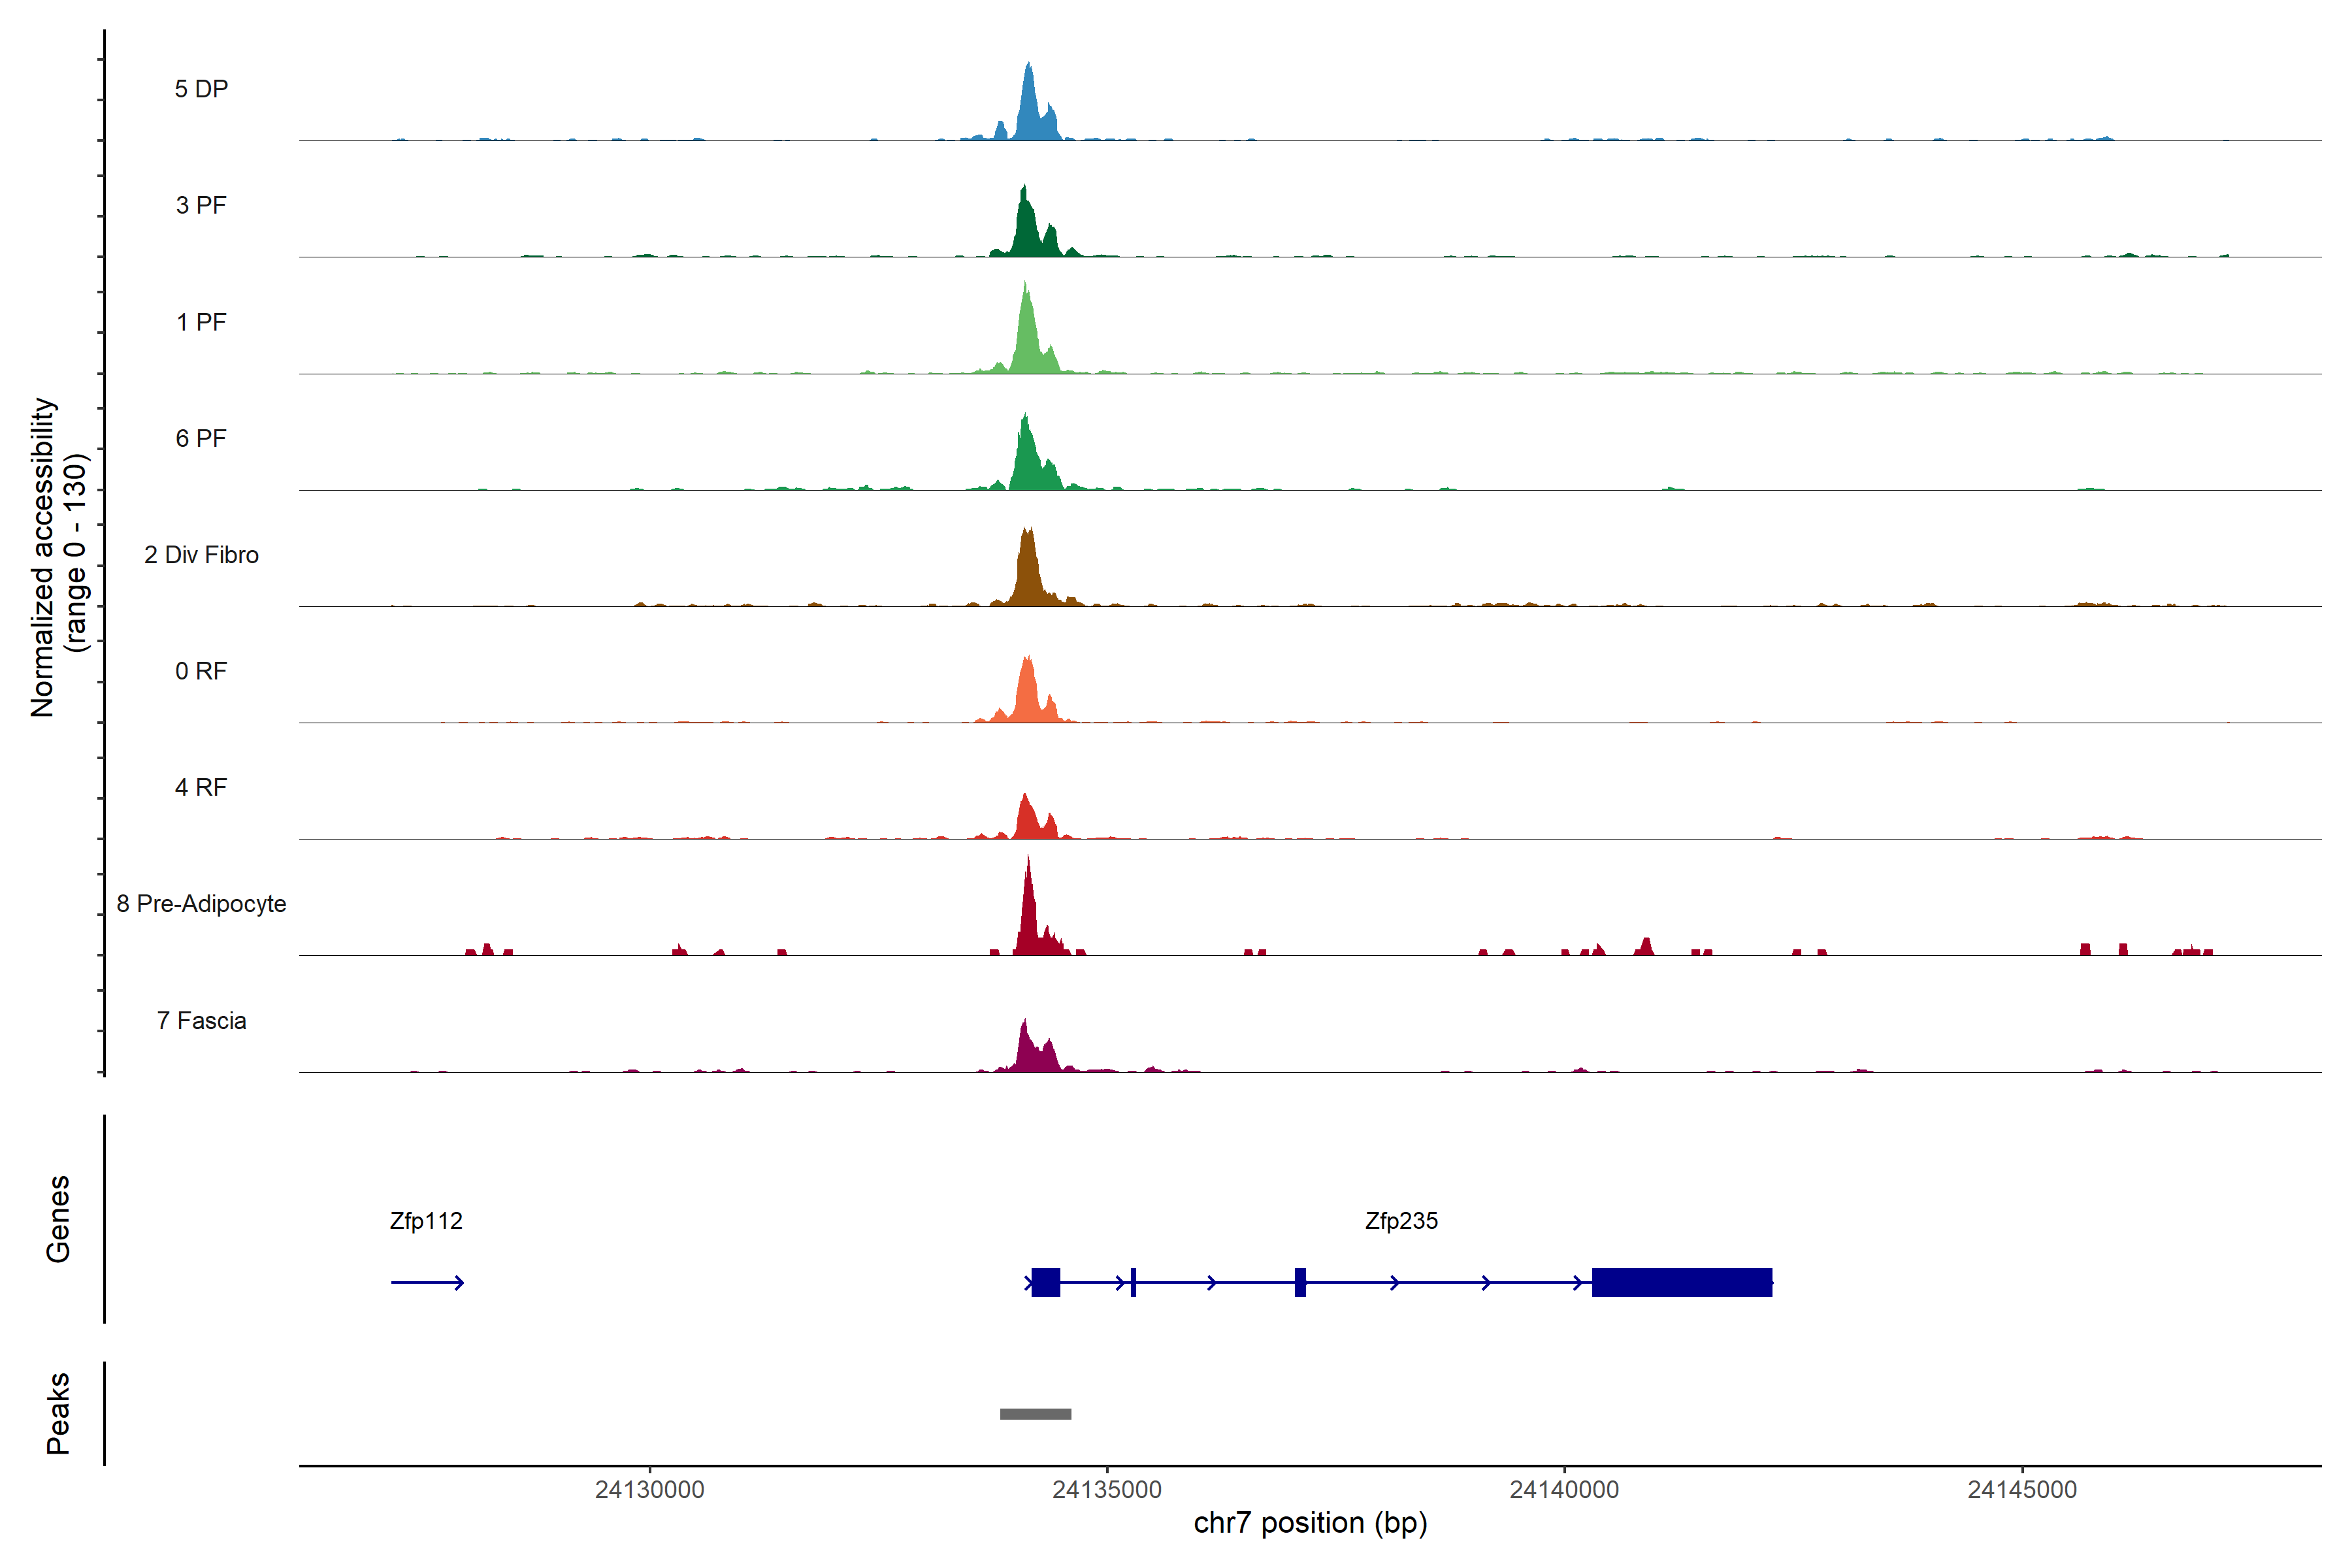Click the first exon box of Zfp235
The width and height of the screenshot is (2352, 1568).
pyautogui.click(x=1045, y=1282)
